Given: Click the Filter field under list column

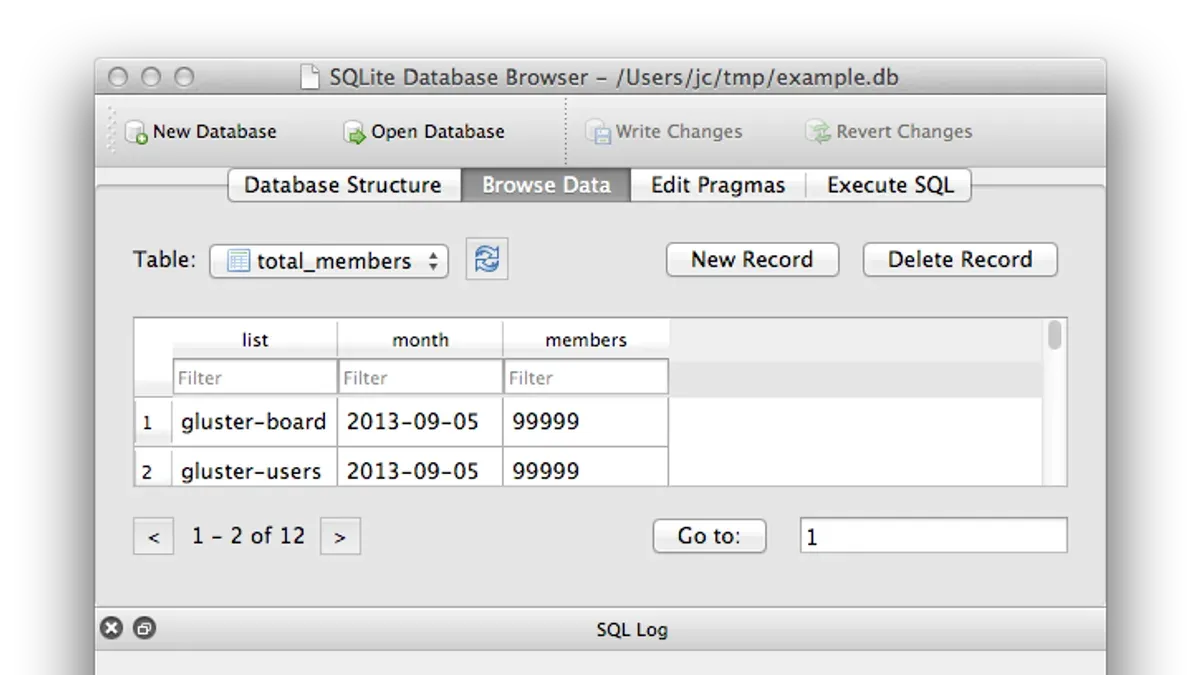Looking at the screenshot, I should tap(255, 377).
